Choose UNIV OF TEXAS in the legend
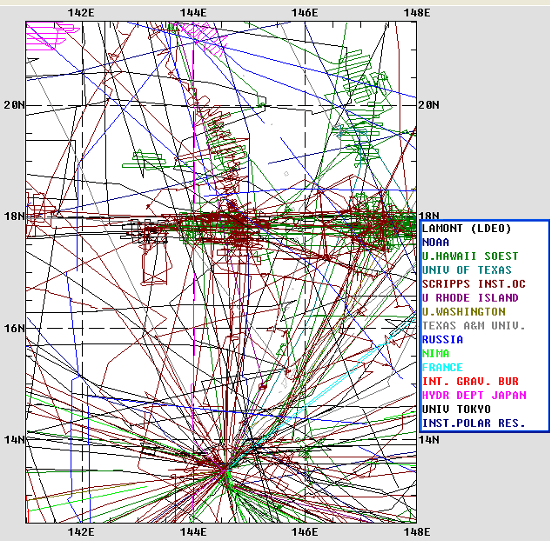The width and height of the screenshot is (550, 541). point(467,270)
